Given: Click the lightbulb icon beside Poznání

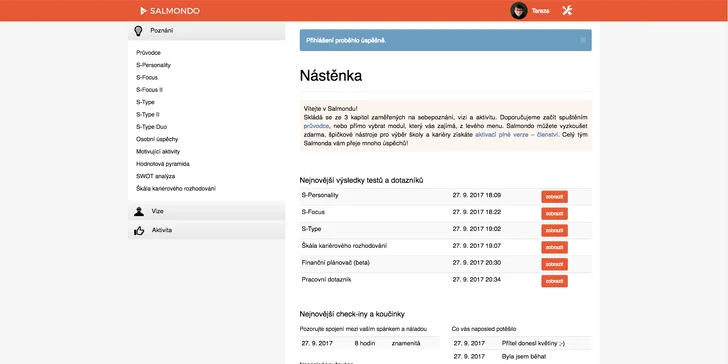Looking at the screenshot, I should 138,31.
